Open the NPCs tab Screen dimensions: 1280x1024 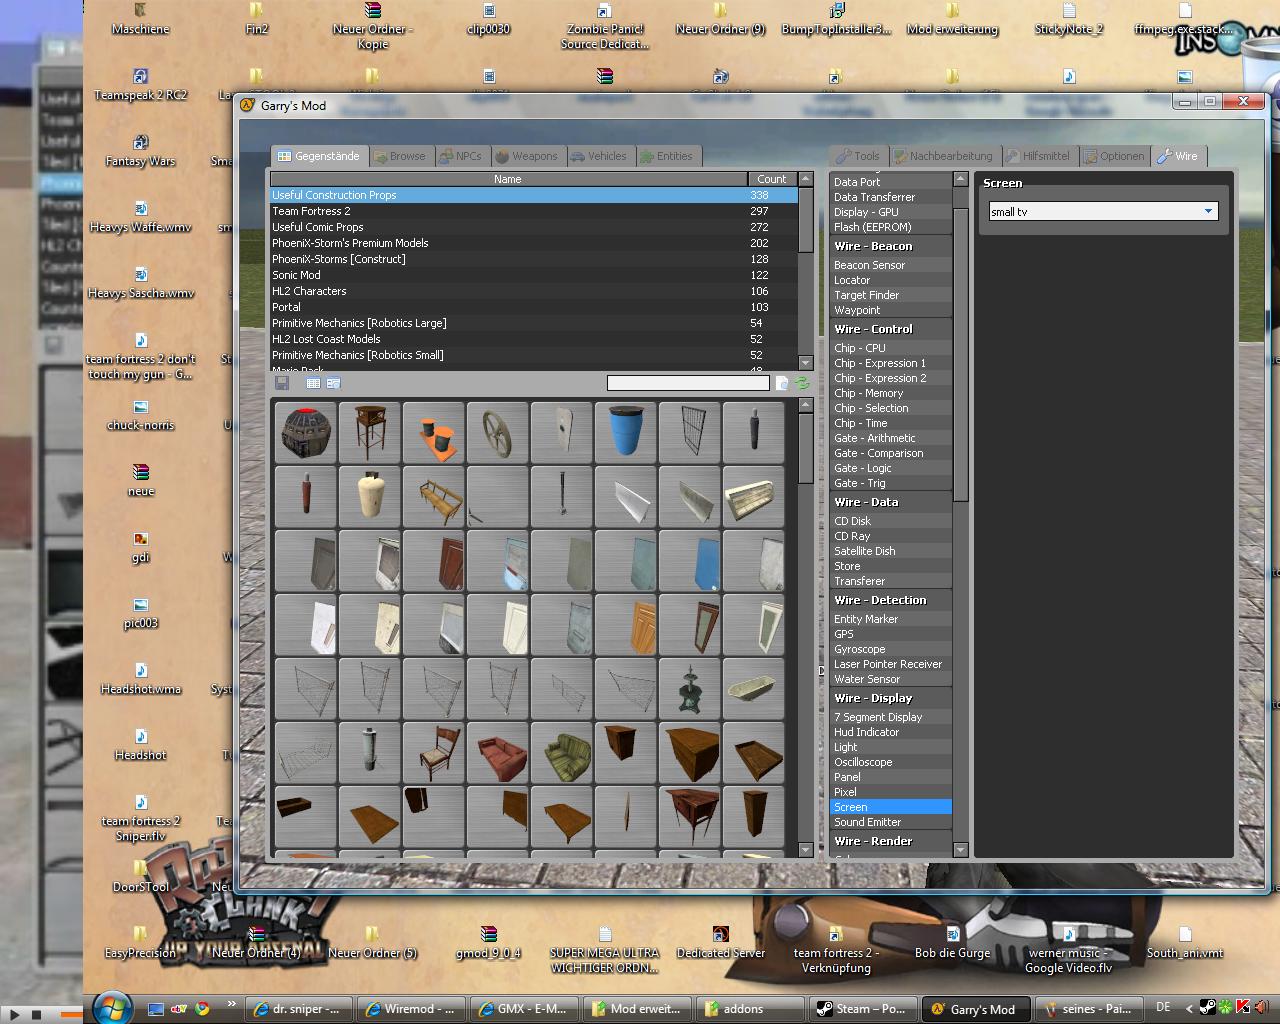[460, 156]
